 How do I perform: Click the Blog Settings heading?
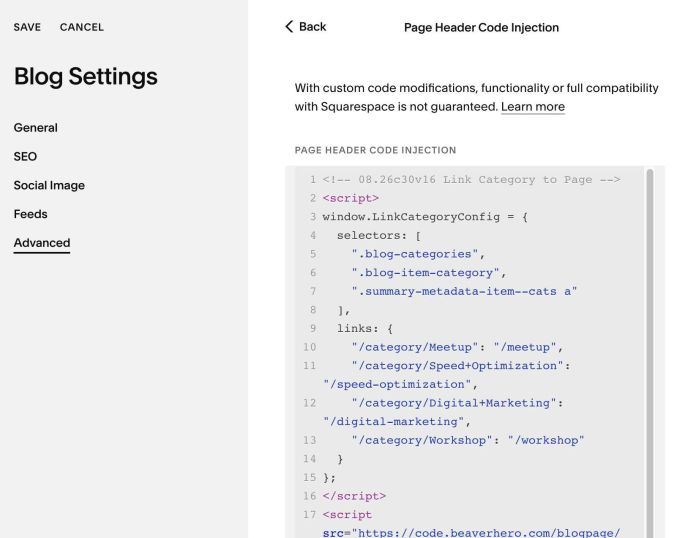pos(86,76)
